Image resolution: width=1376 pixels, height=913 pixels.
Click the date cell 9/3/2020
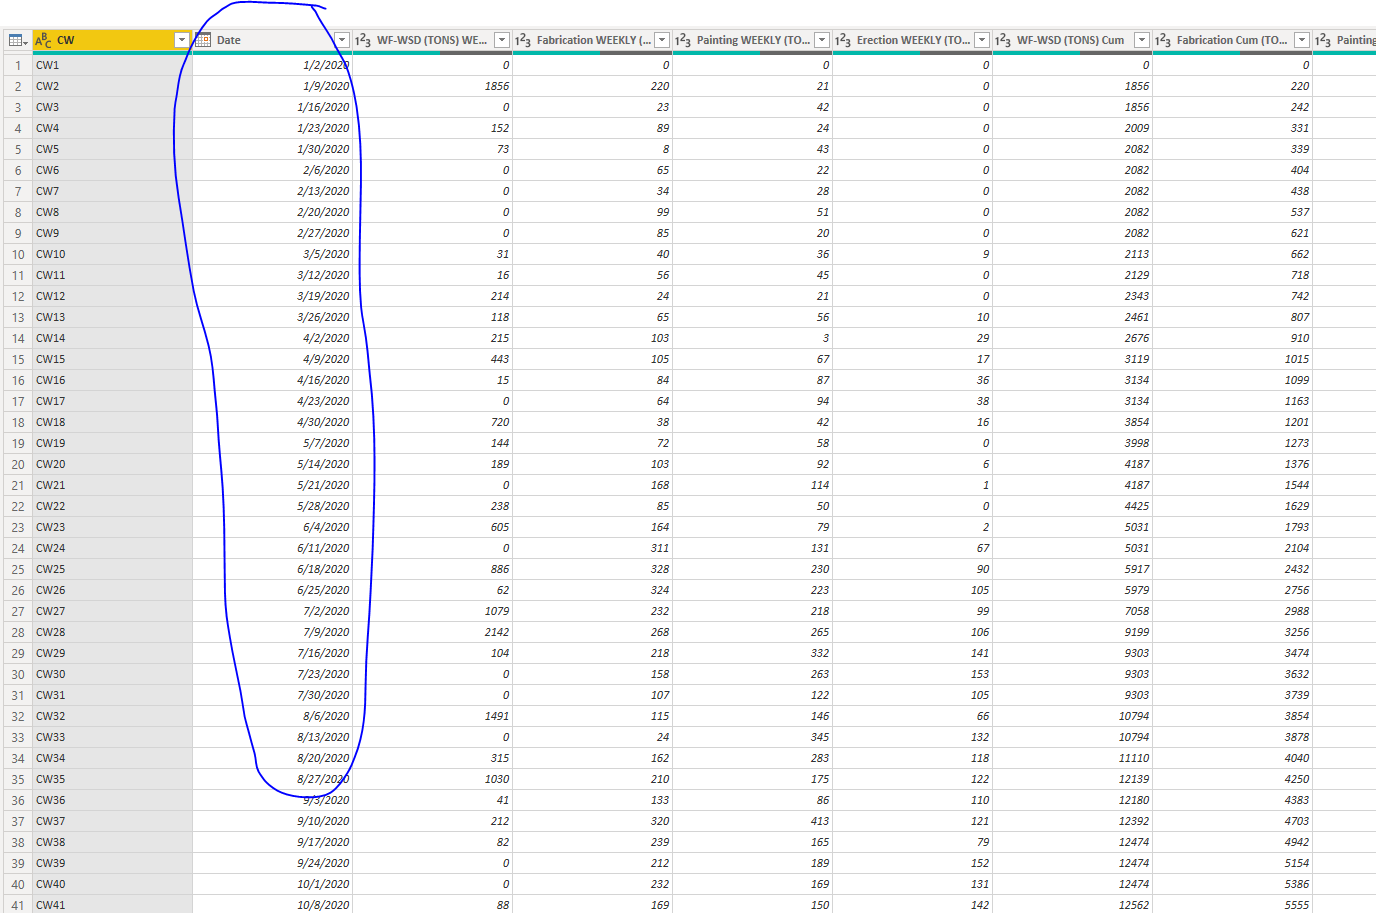point(272,800)
